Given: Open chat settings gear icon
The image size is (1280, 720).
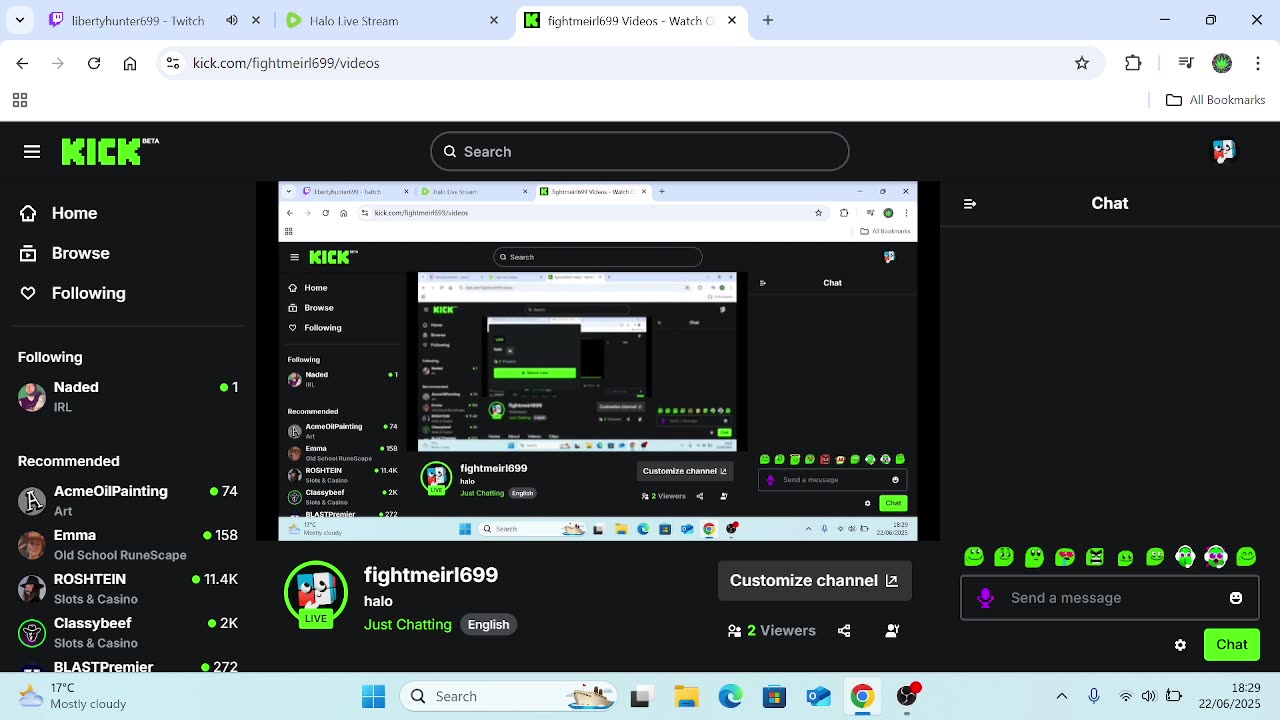Looking at the screenshot, I should [1180, 645].
